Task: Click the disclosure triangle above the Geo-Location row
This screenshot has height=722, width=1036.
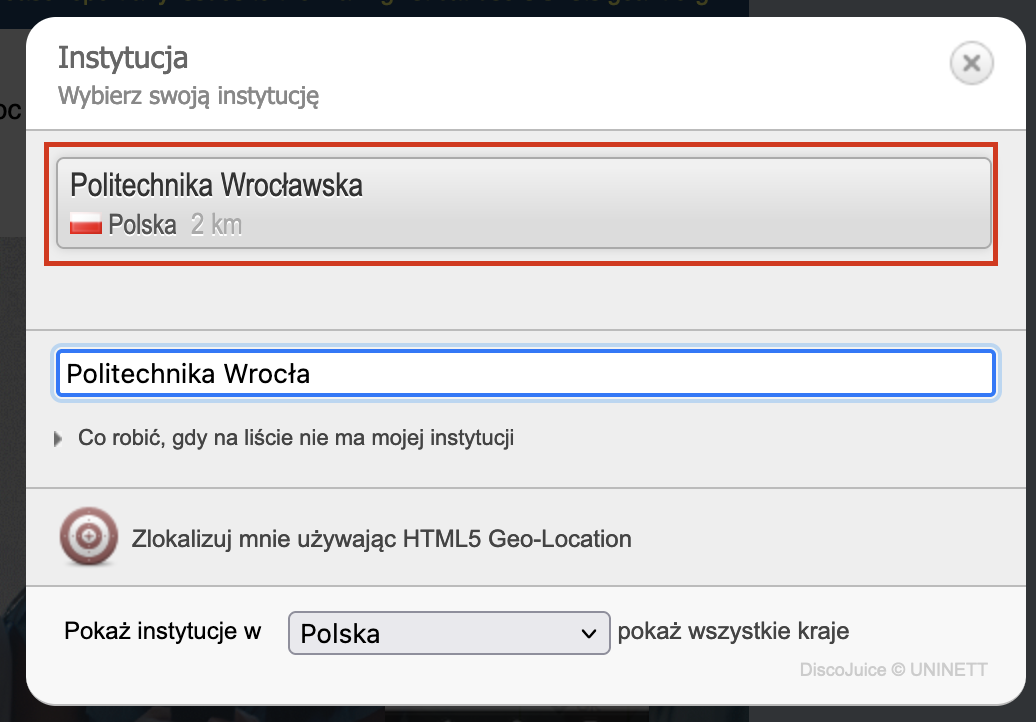Action: 58,437
